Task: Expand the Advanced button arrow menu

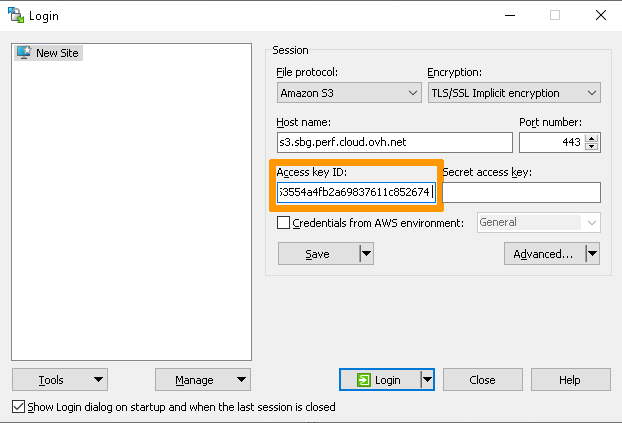Action: pos(593,254)
